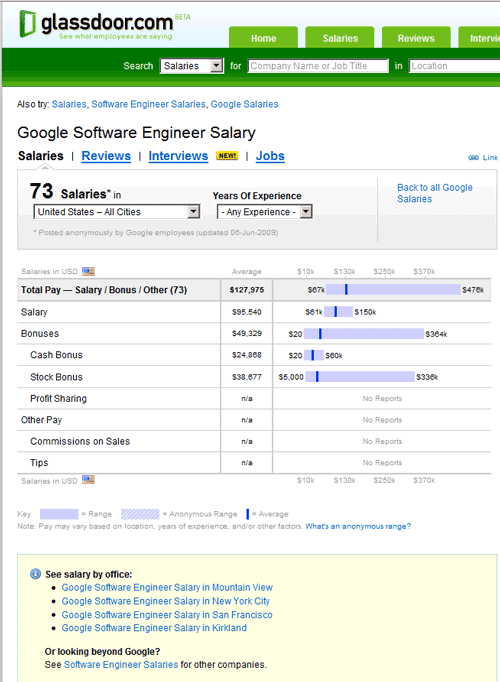Image resolution: width=500 pixels, height=682 pixels.
Task: Click the Company Name or Job Title field
Action: point(318,66)
